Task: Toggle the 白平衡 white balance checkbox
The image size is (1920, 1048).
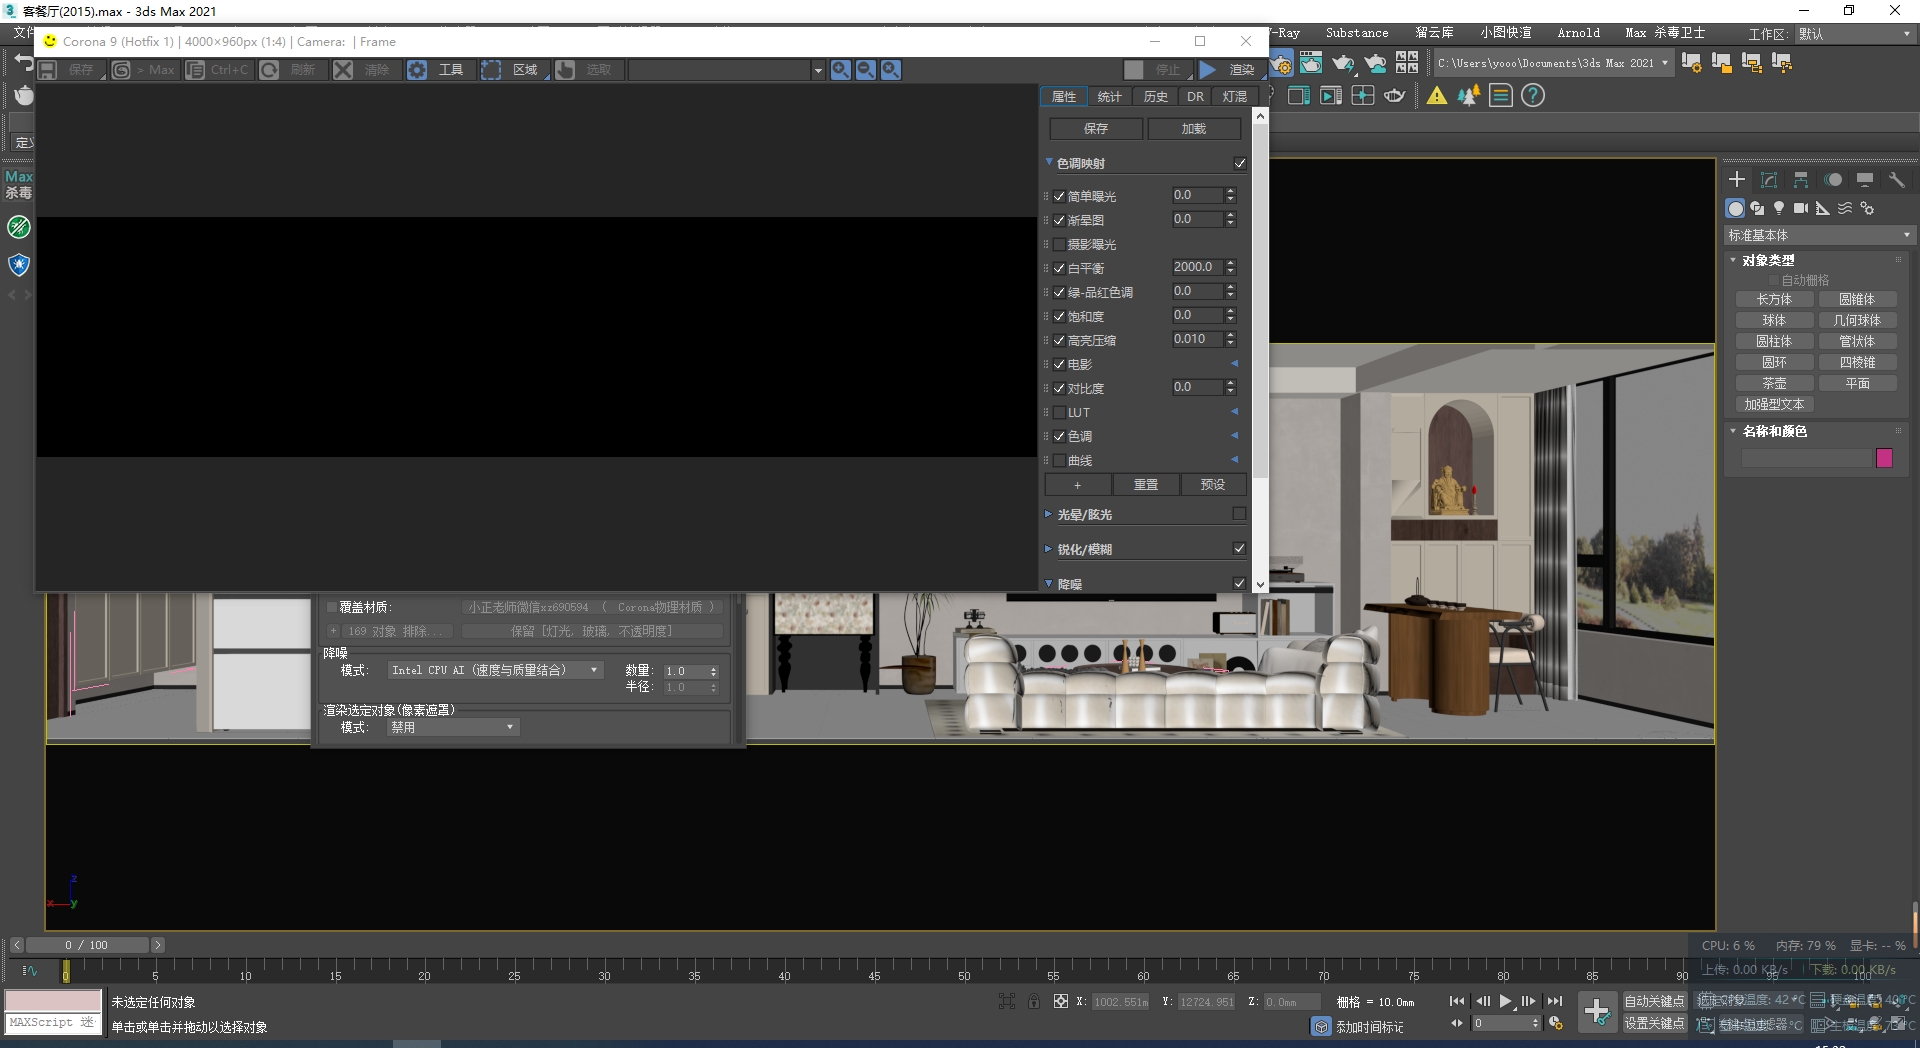Action: [x=1059, y=268]
